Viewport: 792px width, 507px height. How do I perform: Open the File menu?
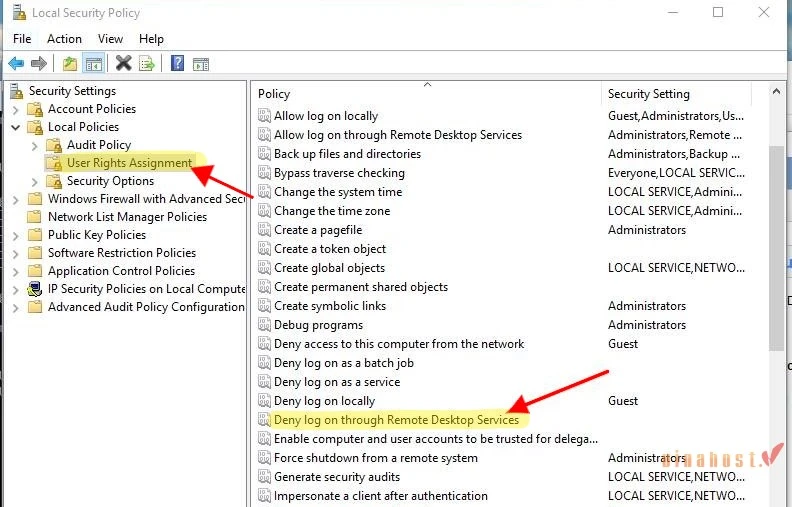coord(22,39)
